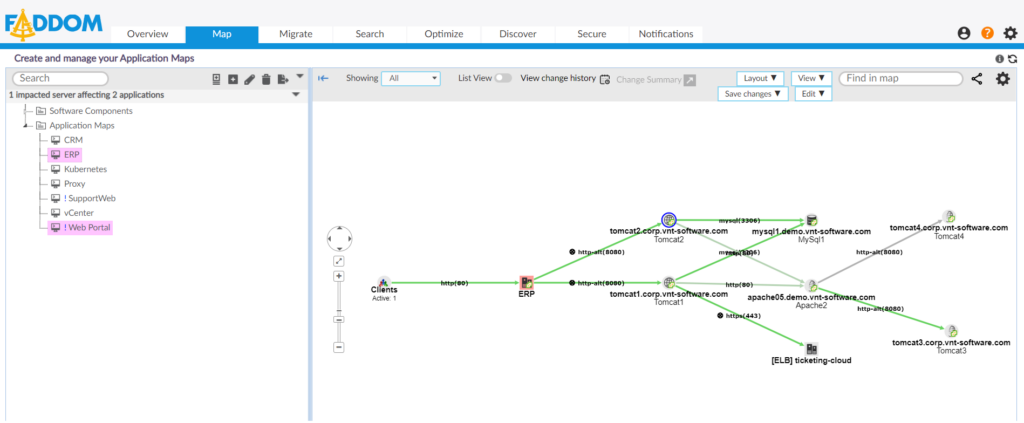Click the https(443) connection label
Viewport: 1024px width, 423px height.
point(743,315)
